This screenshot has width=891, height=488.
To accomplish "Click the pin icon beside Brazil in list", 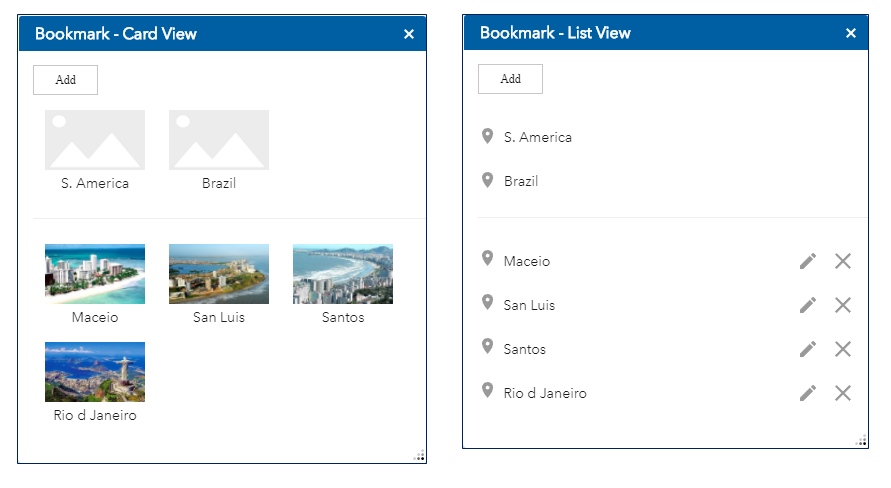I will pyautogui.click(x=488, y=180).
